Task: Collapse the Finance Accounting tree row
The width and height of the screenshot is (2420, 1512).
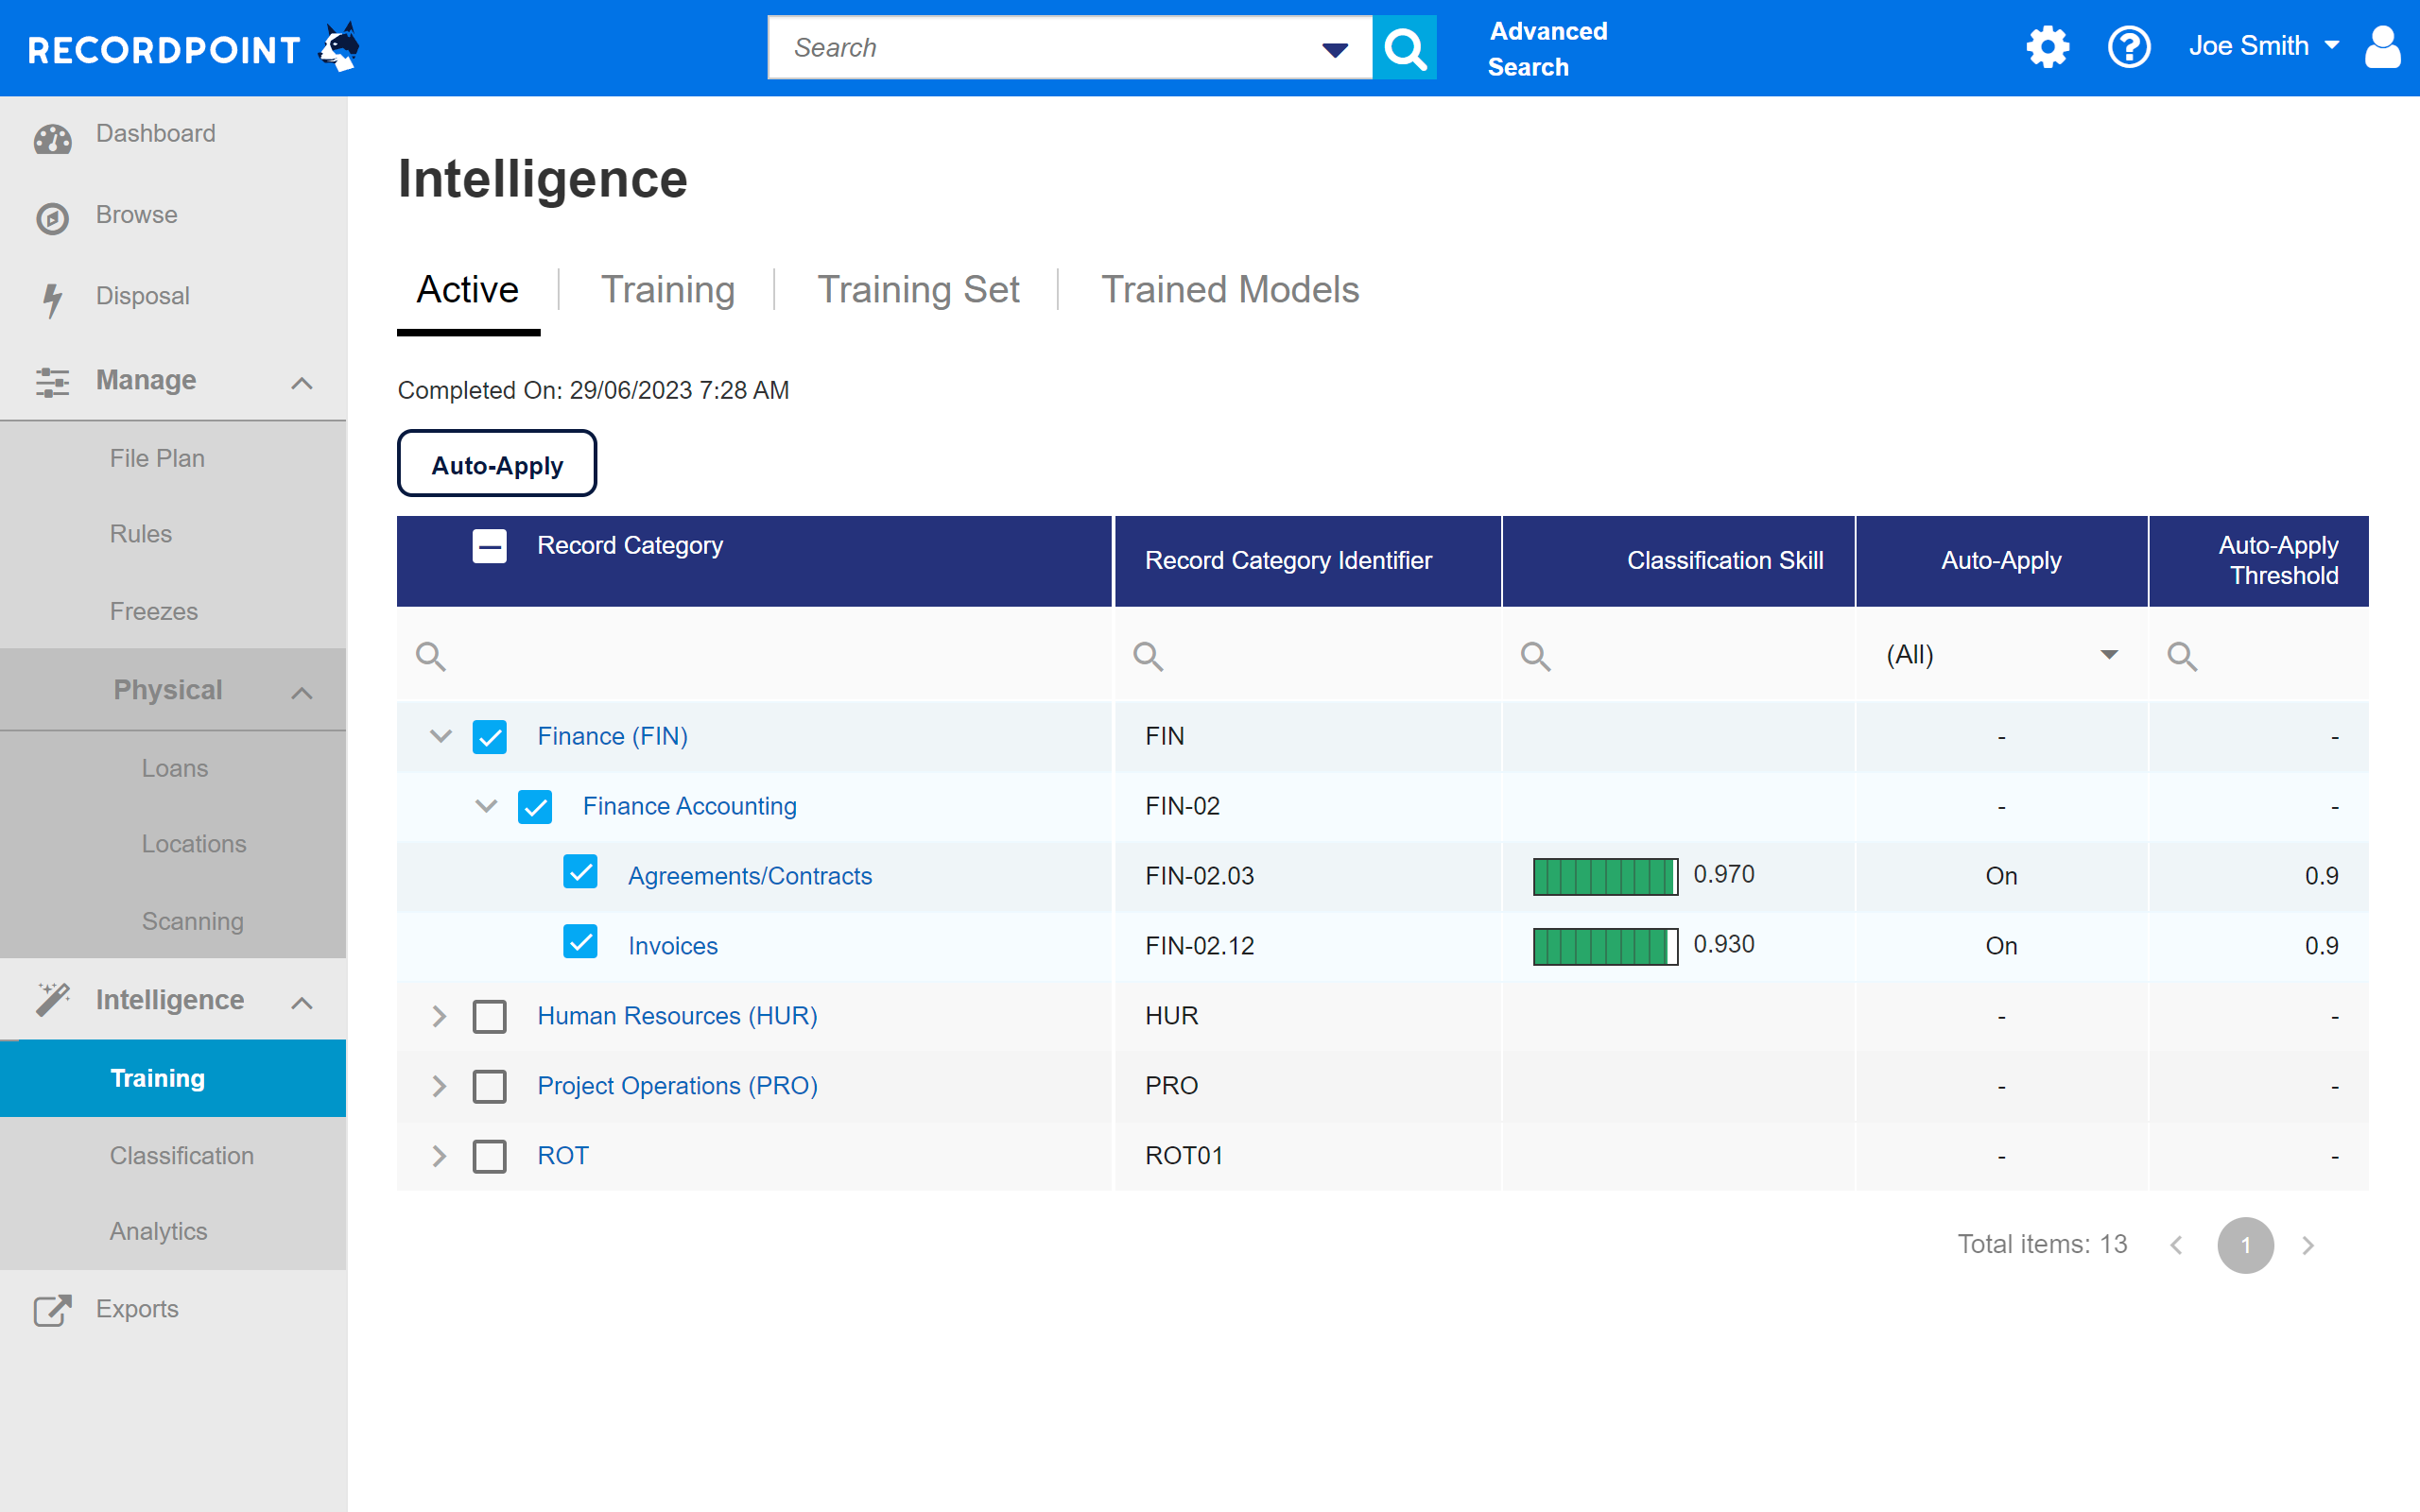Action: point(486,806)
